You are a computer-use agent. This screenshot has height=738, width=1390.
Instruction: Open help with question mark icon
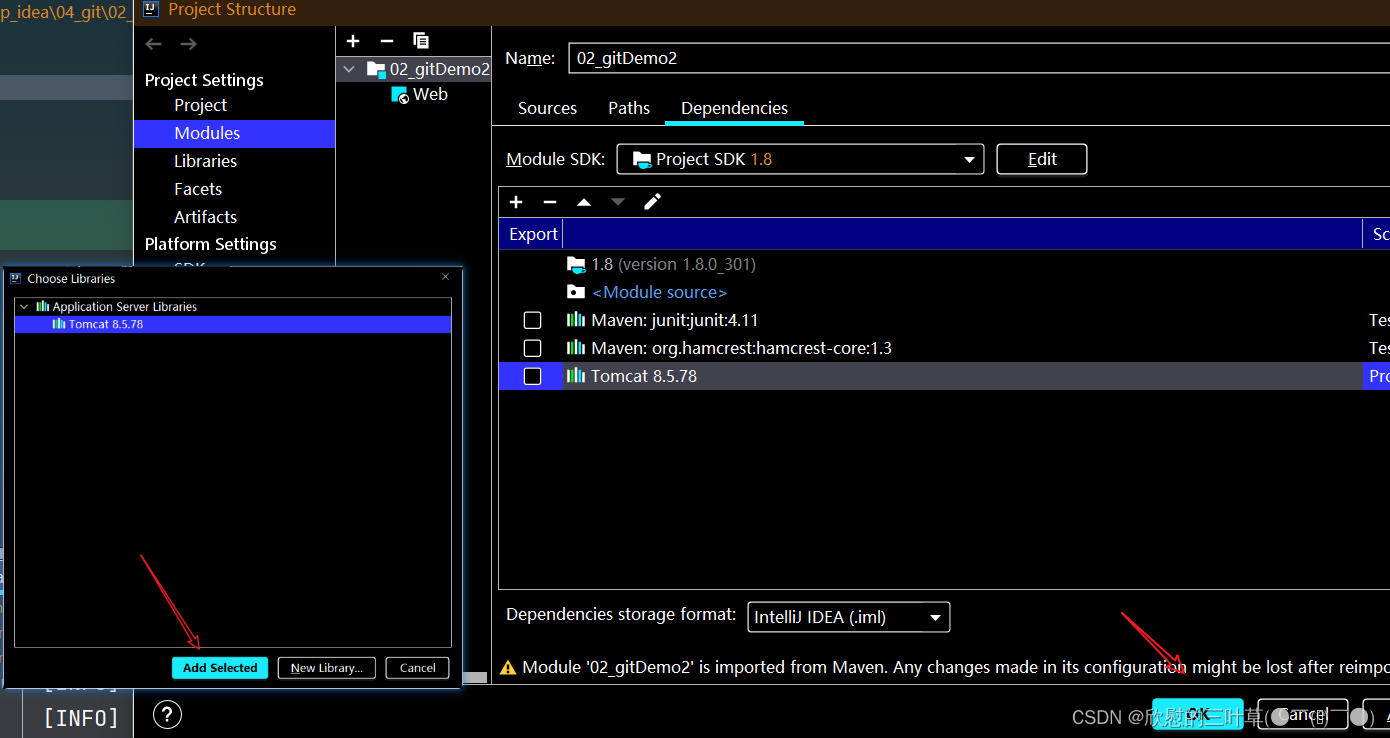click(167, 715)
